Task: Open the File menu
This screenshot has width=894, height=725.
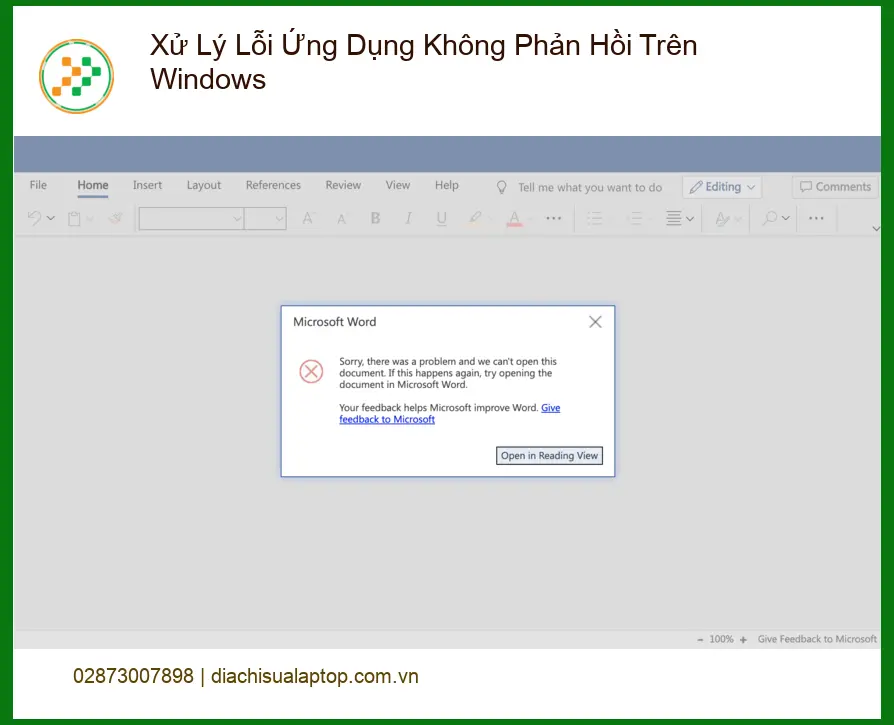Action: pos(38,185)
